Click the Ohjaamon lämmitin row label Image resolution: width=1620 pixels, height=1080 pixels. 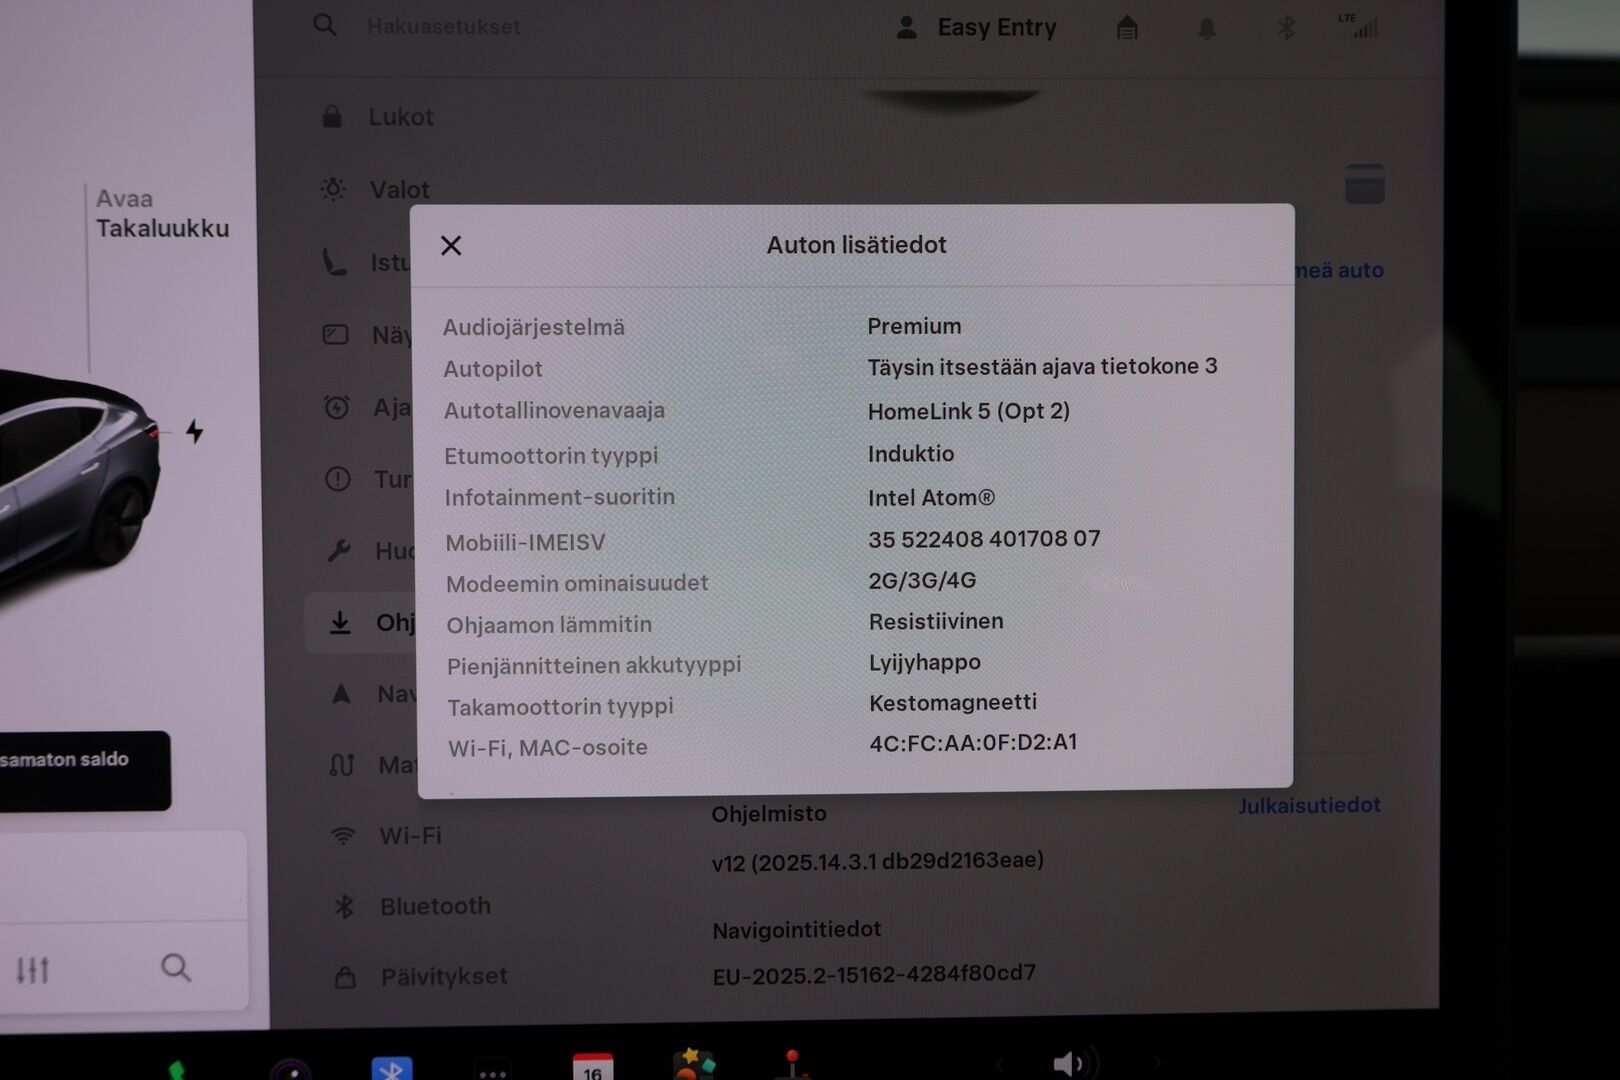pyautogui.click(x=549, y=625)
